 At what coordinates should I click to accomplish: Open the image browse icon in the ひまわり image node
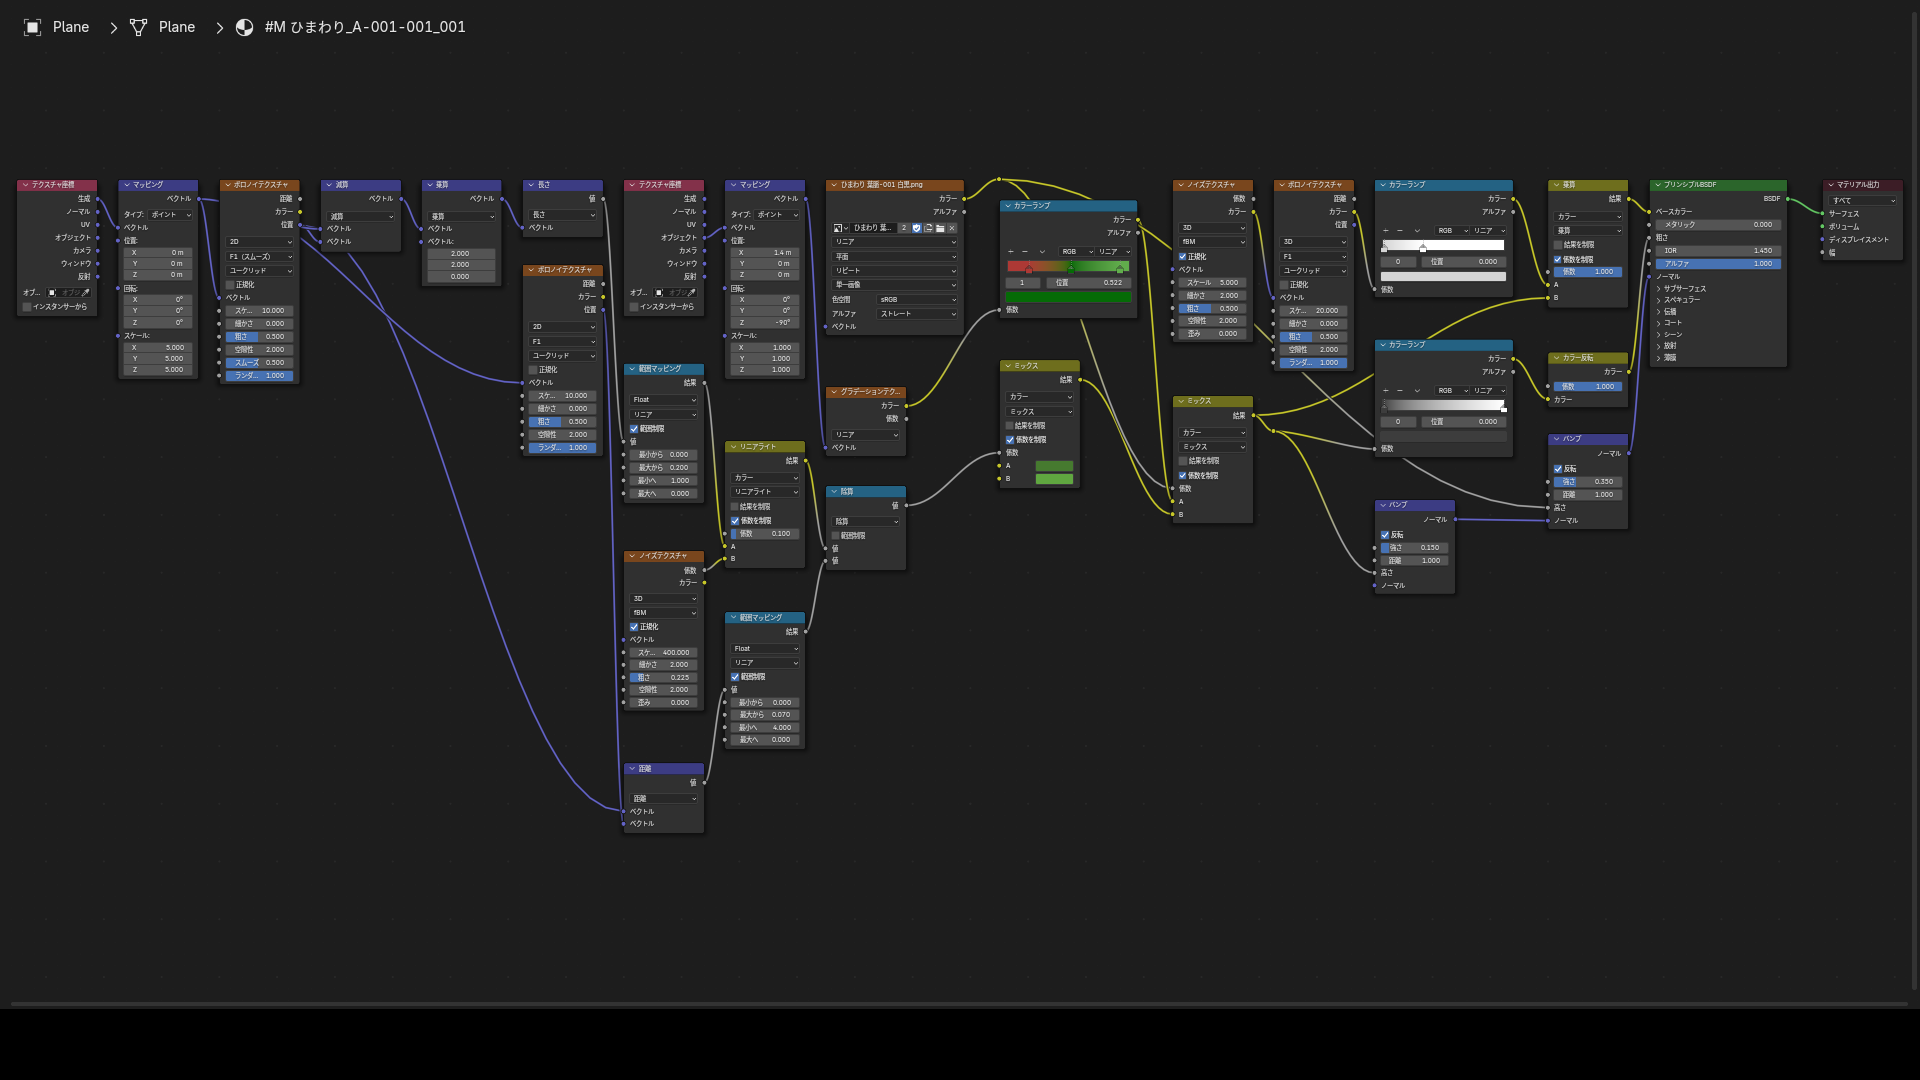[839, 228]
